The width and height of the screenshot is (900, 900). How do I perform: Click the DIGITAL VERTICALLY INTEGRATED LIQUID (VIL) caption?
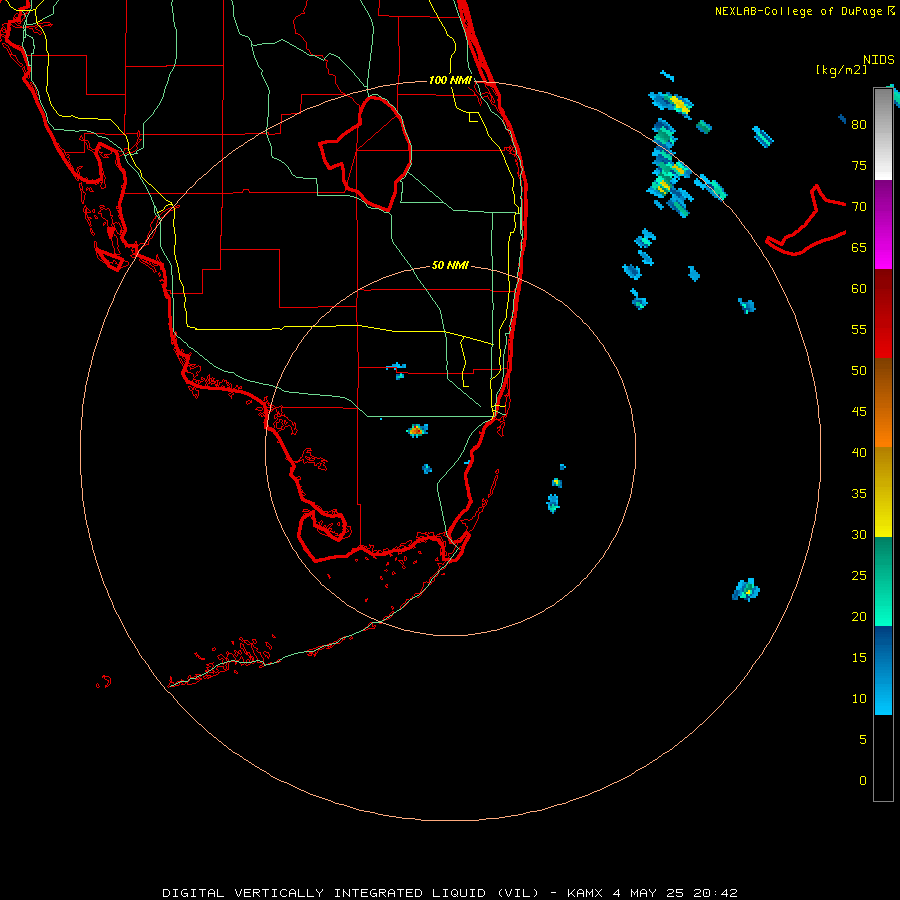coord(351,893)
